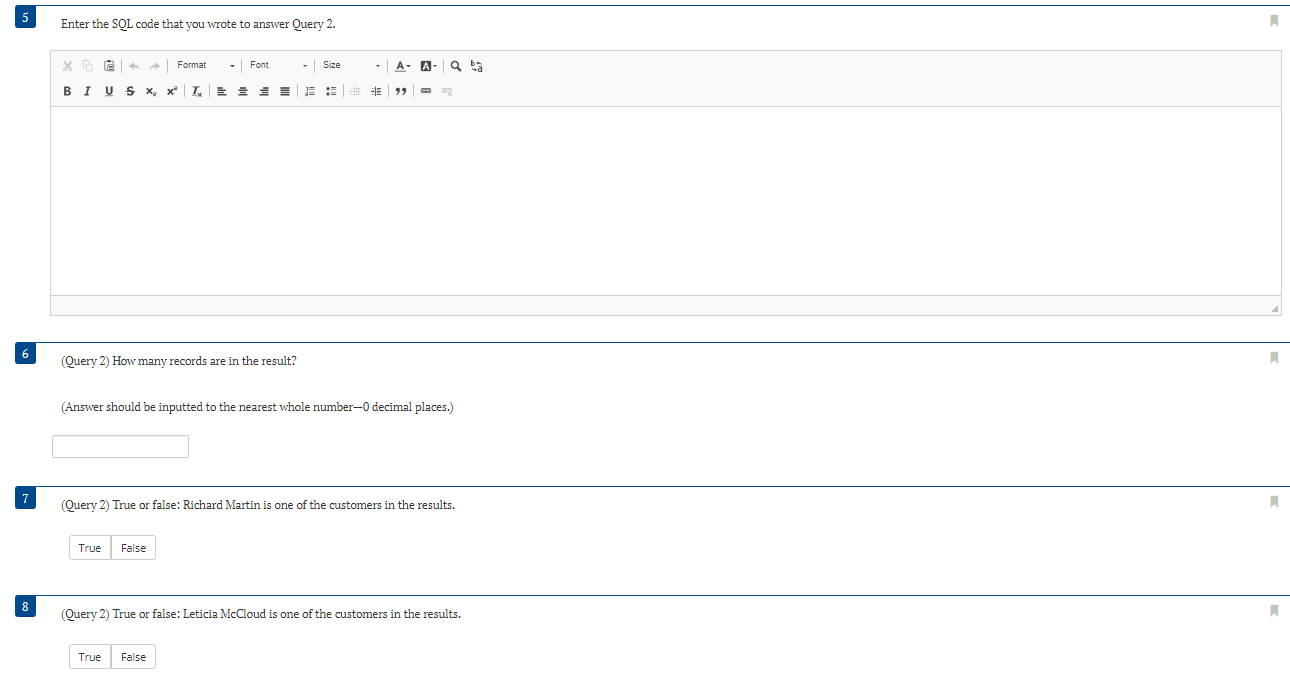Insert a numbered list
This screenshot has width=1290, height=693.
[310, 91]
